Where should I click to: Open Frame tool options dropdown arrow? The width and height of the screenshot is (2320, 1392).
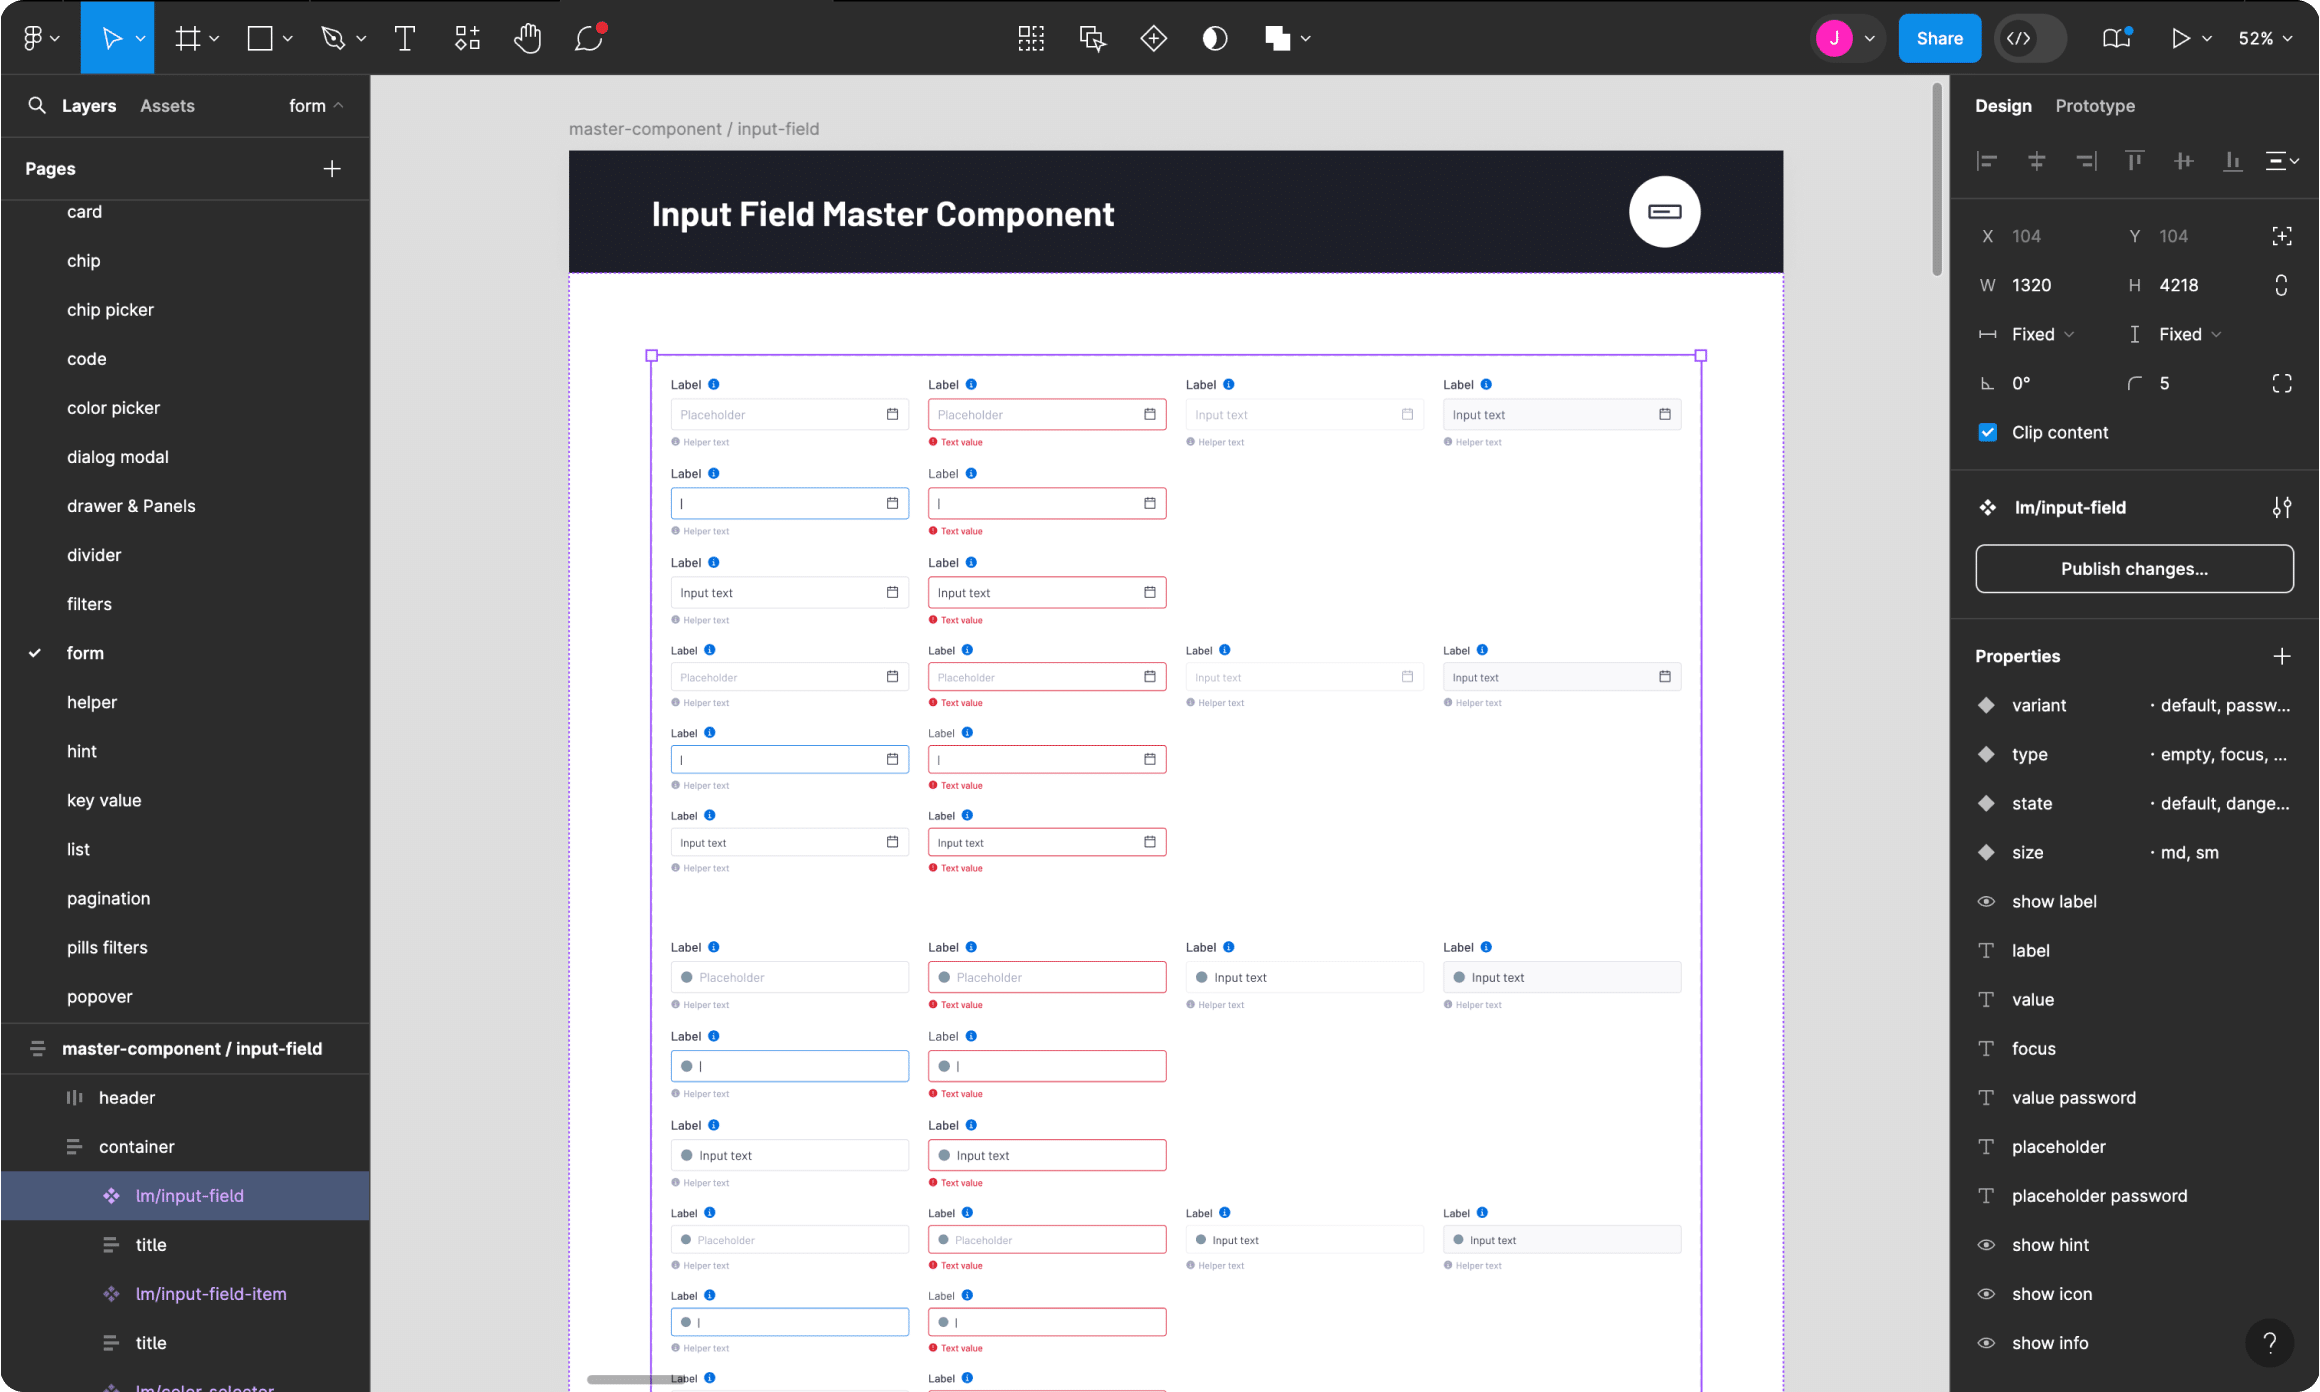click(214, 38)
